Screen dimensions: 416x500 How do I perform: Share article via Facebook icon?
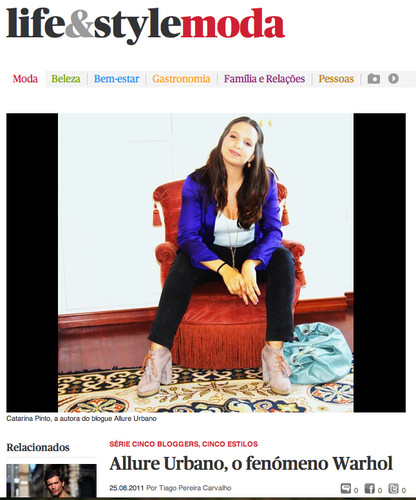pyautogui.click(x=370, y=489)
